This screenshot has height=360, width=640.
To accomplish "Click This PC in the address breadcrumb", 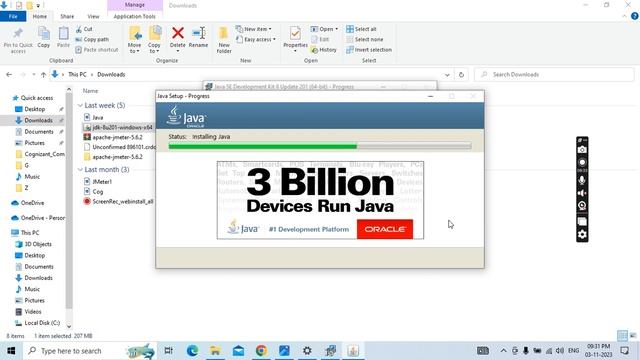I will (x=77, y=75).
